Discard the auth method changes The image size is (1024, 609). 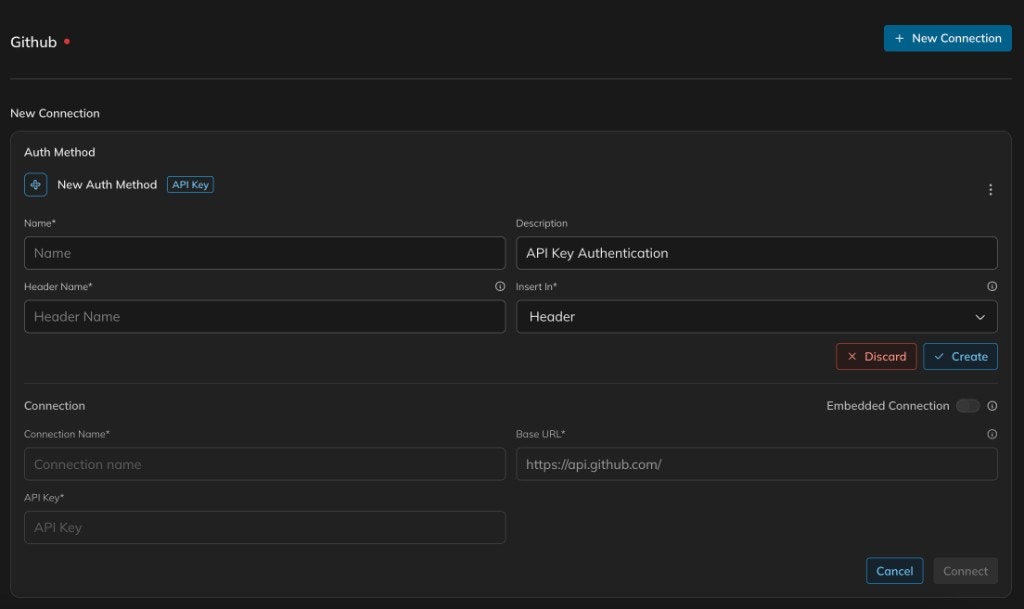point(876,356)
